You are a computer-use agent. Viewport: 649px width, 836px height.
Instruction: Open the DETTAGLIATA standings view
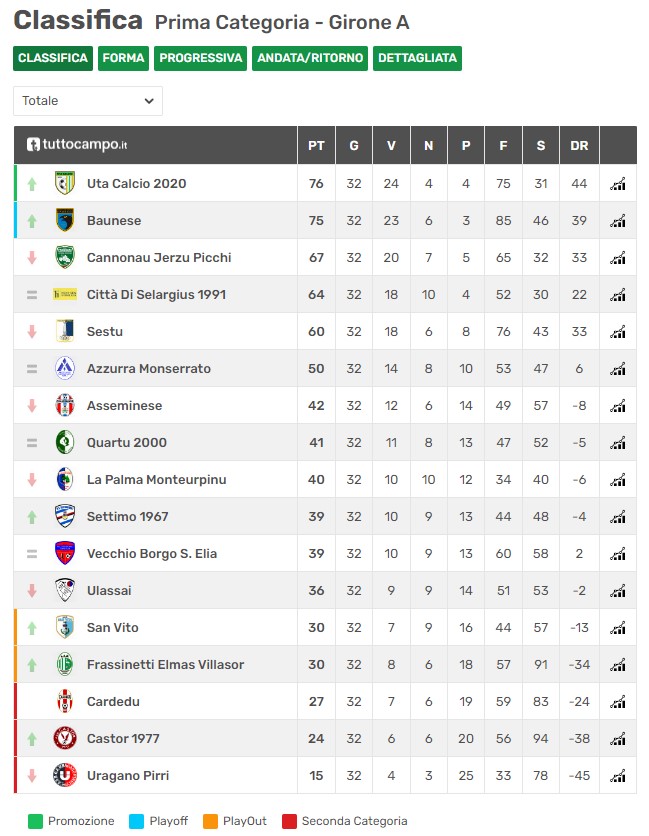pos(418,58)
